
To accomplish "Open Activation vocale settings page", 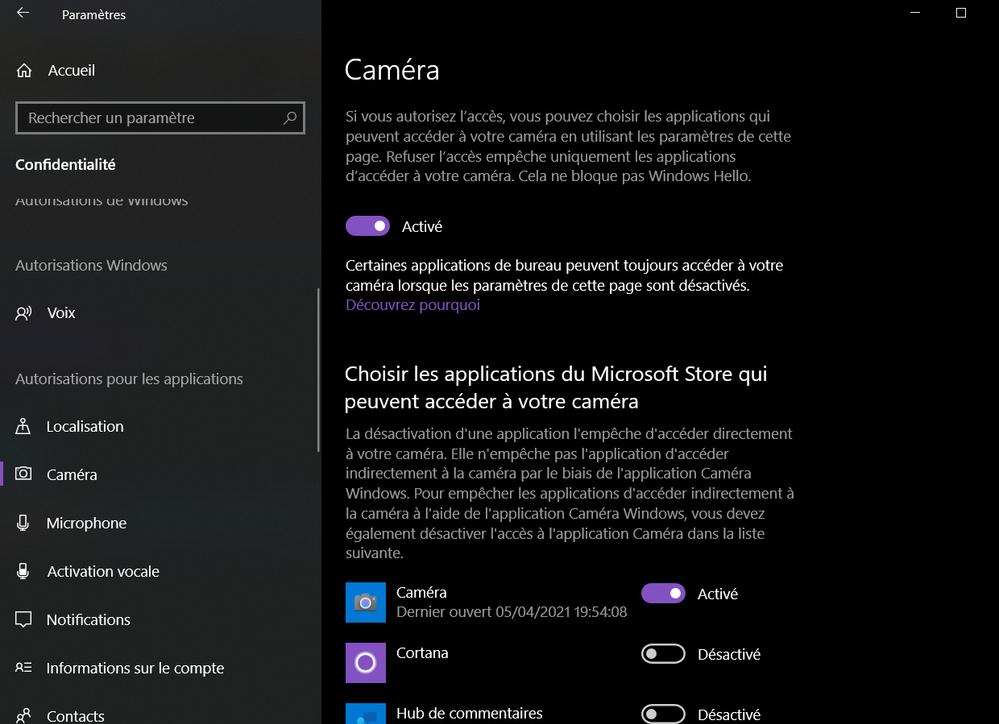I will [x=103, y=572].
